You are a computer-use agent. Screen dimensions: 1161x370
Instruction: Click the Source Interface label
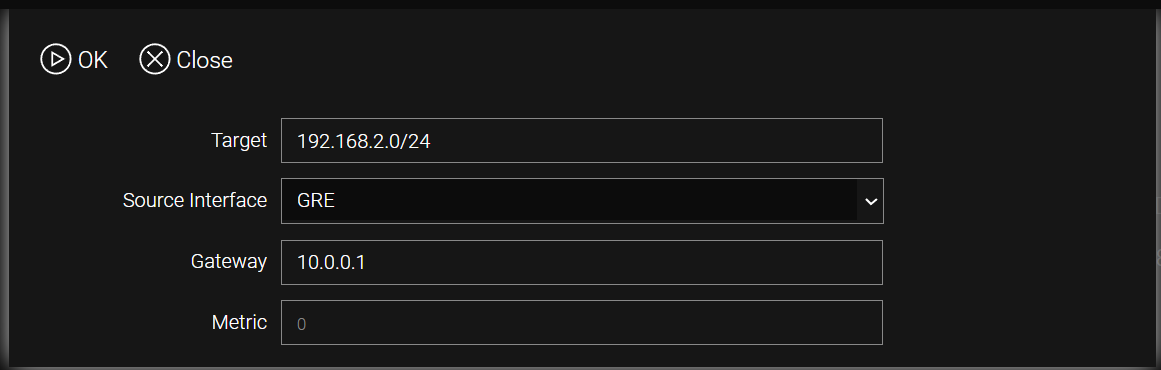click(x=195, y=200)
